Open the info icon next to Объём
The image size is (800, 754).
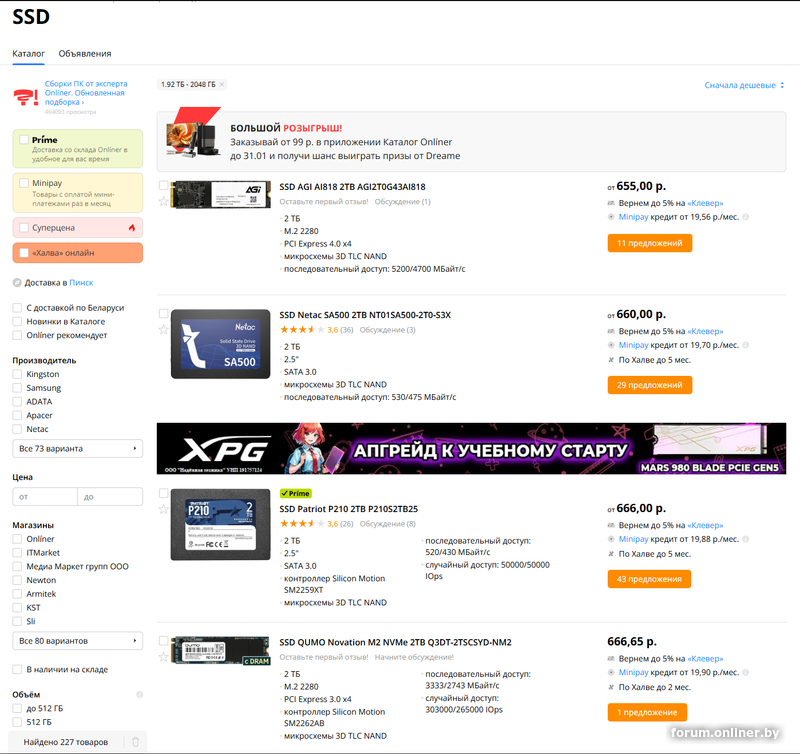click(x=139, y=694)
